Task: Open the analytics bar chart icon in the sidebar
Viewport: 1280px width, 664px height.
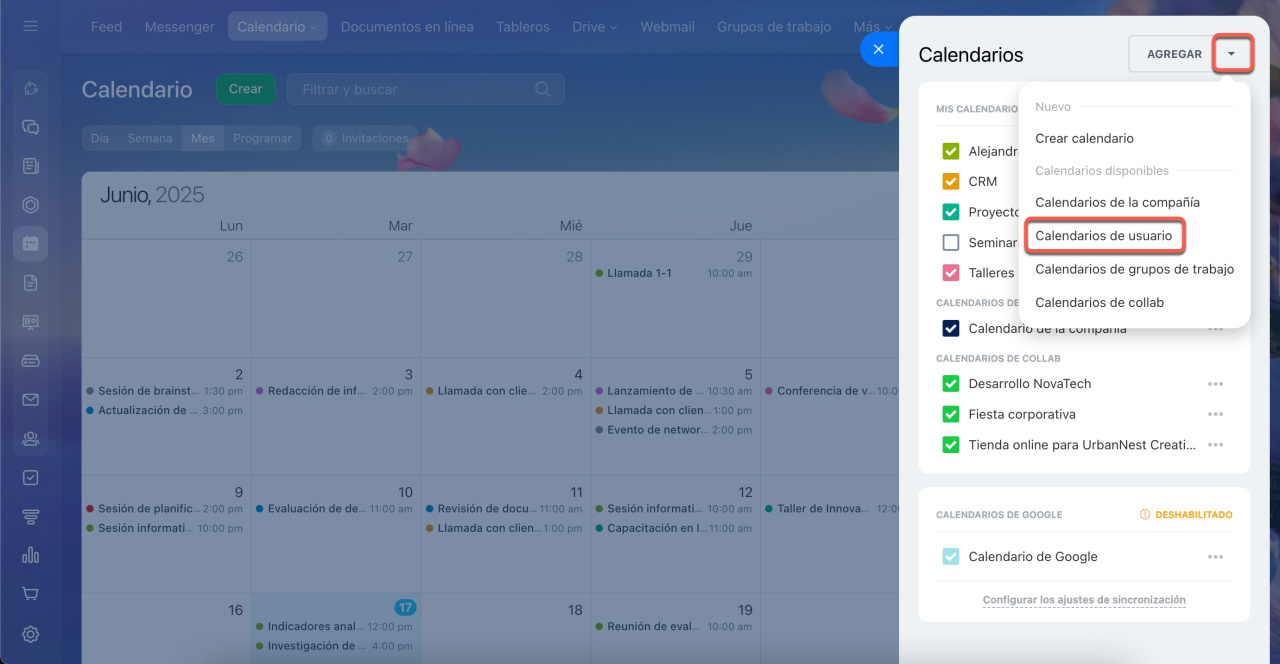Action: [30, 556]
